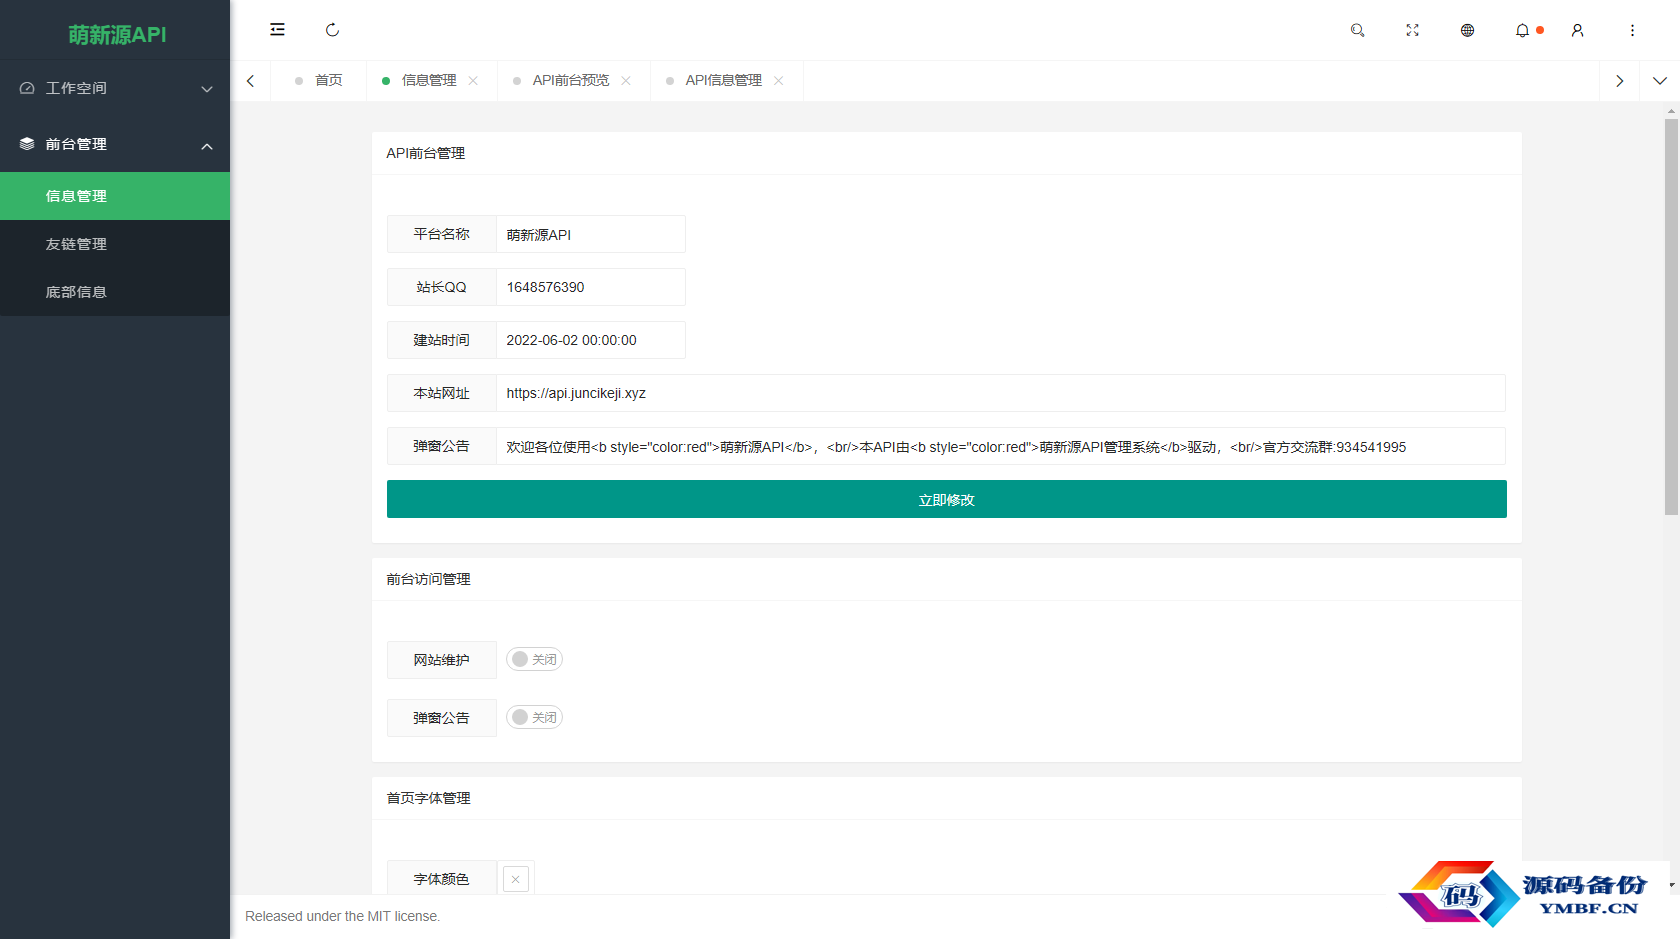
Task: Collapse the sidebar with the menu fold icon
Action: (x=277, y=30)
